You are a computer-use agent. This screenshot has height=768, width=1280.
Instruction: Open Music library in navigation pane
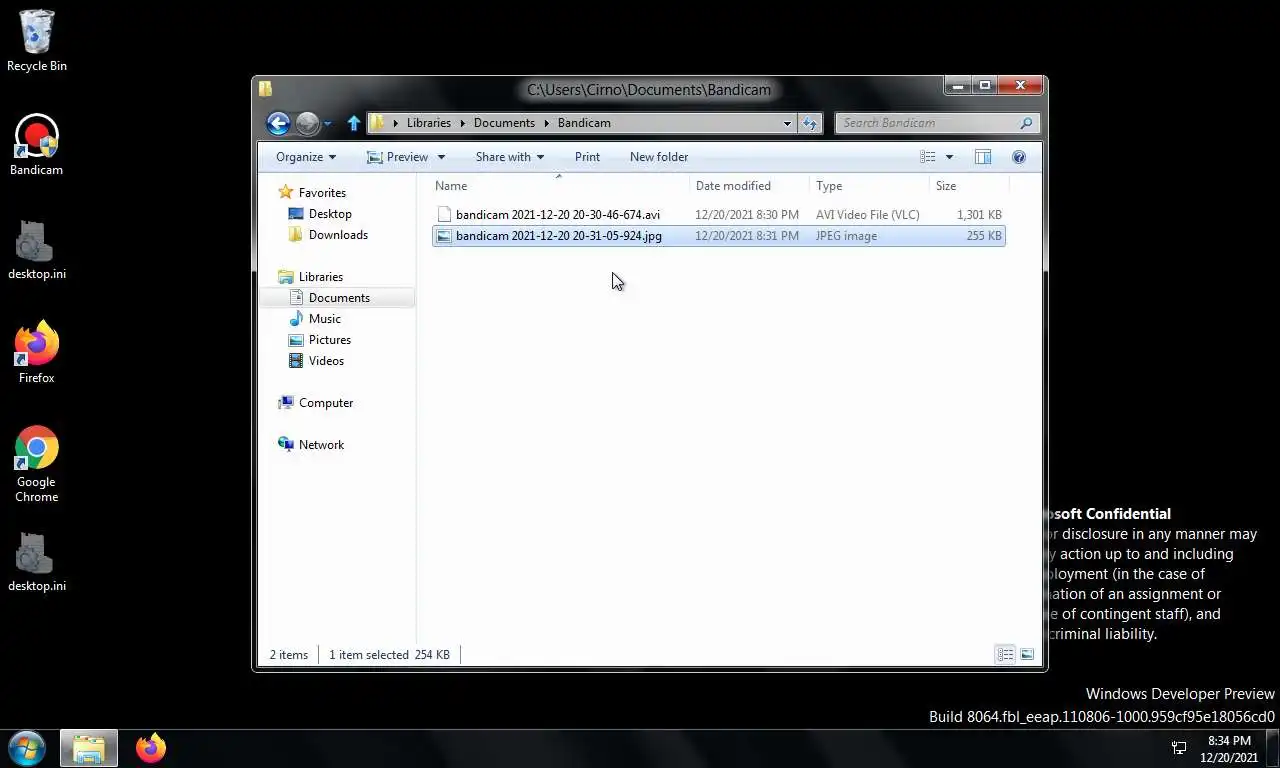point(325,319)
